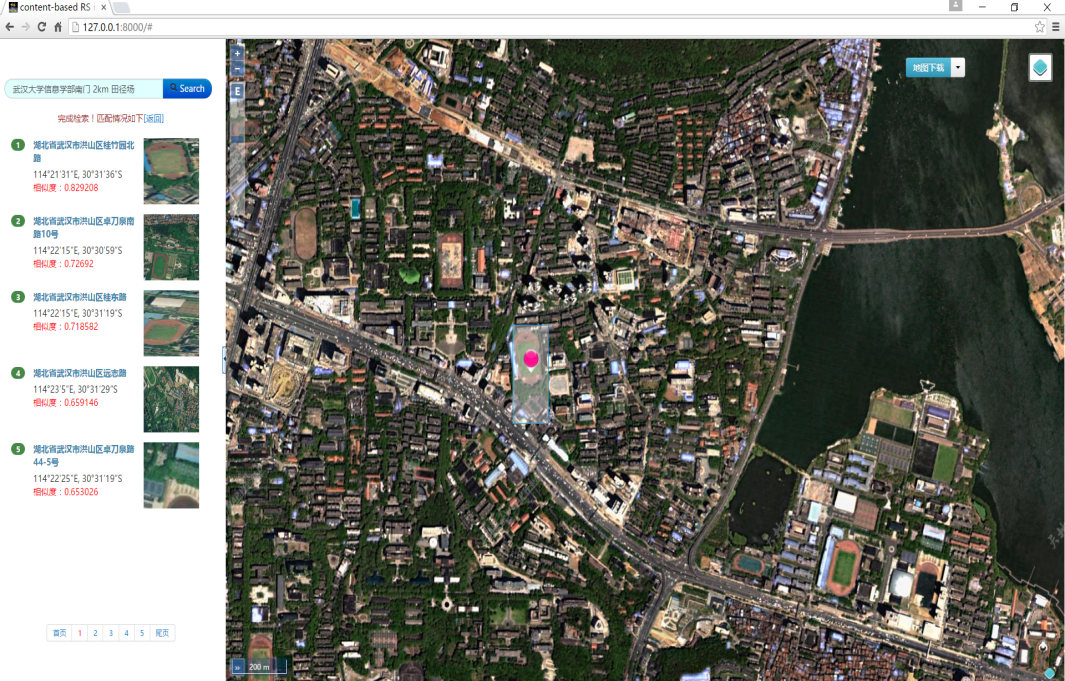Jump to the 尾页 last page
The image size is (1065, 681).
[x=162, y=633]
